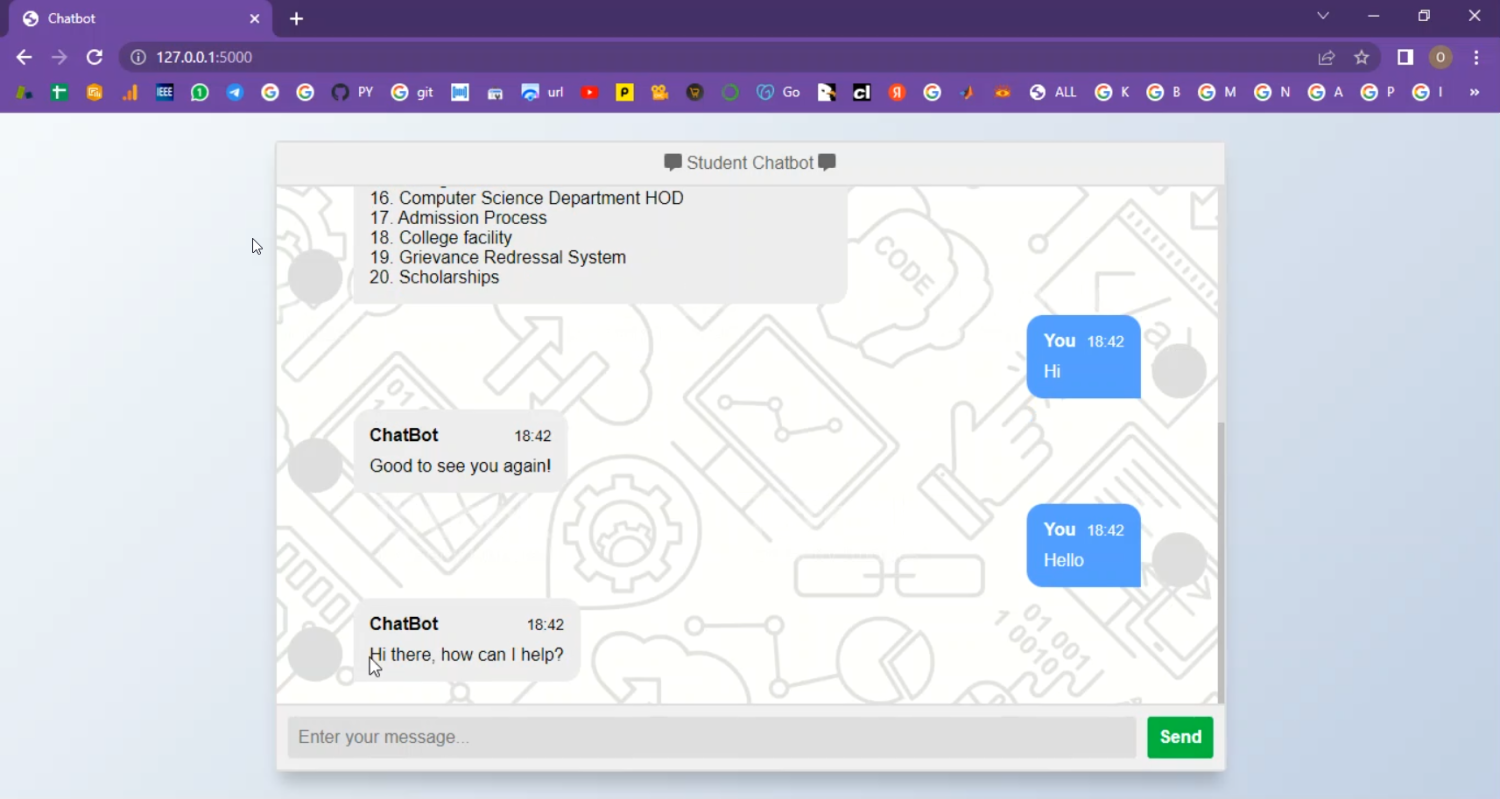
Task: Focus the 'Enter your message...' input field
Action: pyautogui.click(x=712, y=737)
